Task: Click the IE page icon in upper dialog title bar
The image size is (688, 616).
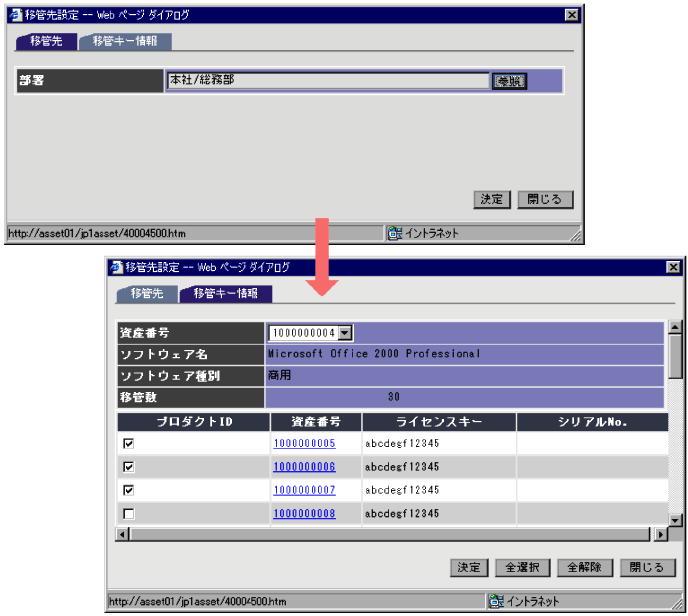Action: point(15,15)
